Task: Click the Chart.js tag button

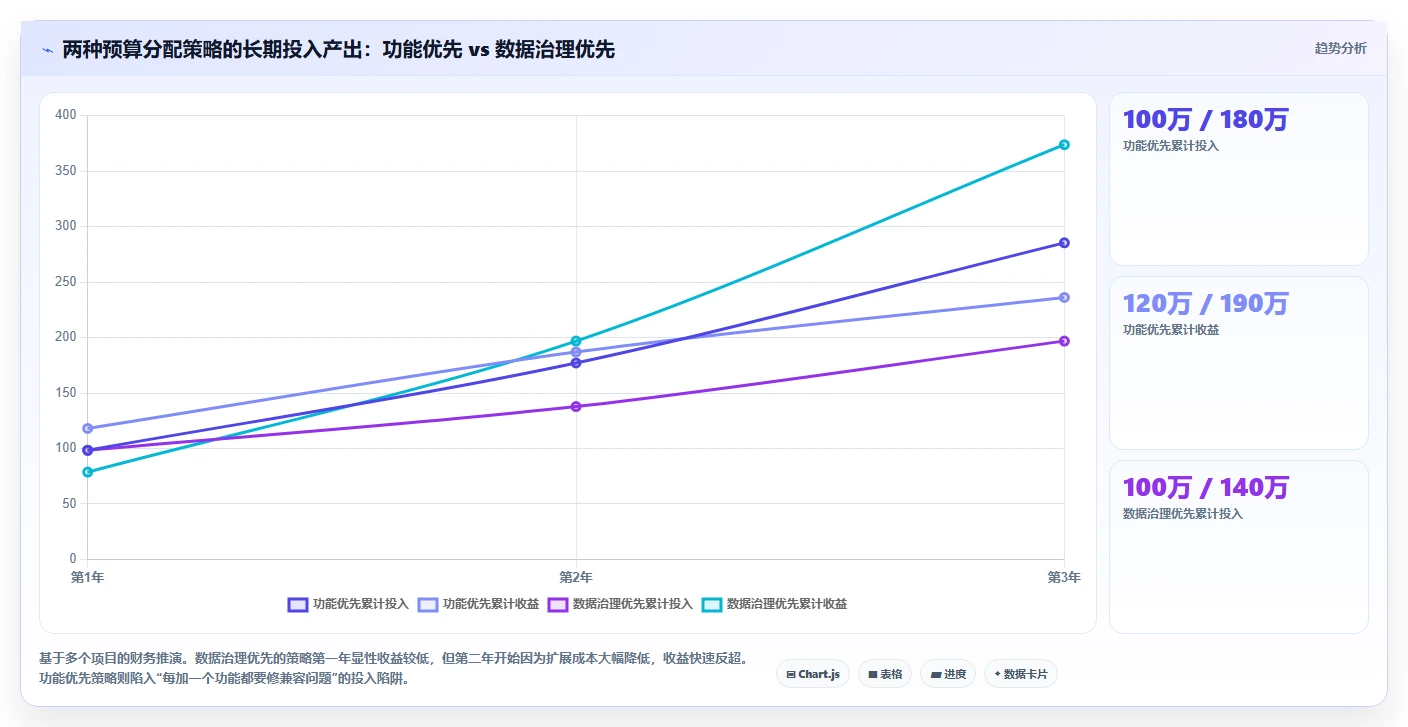Action: coord(813,674)
